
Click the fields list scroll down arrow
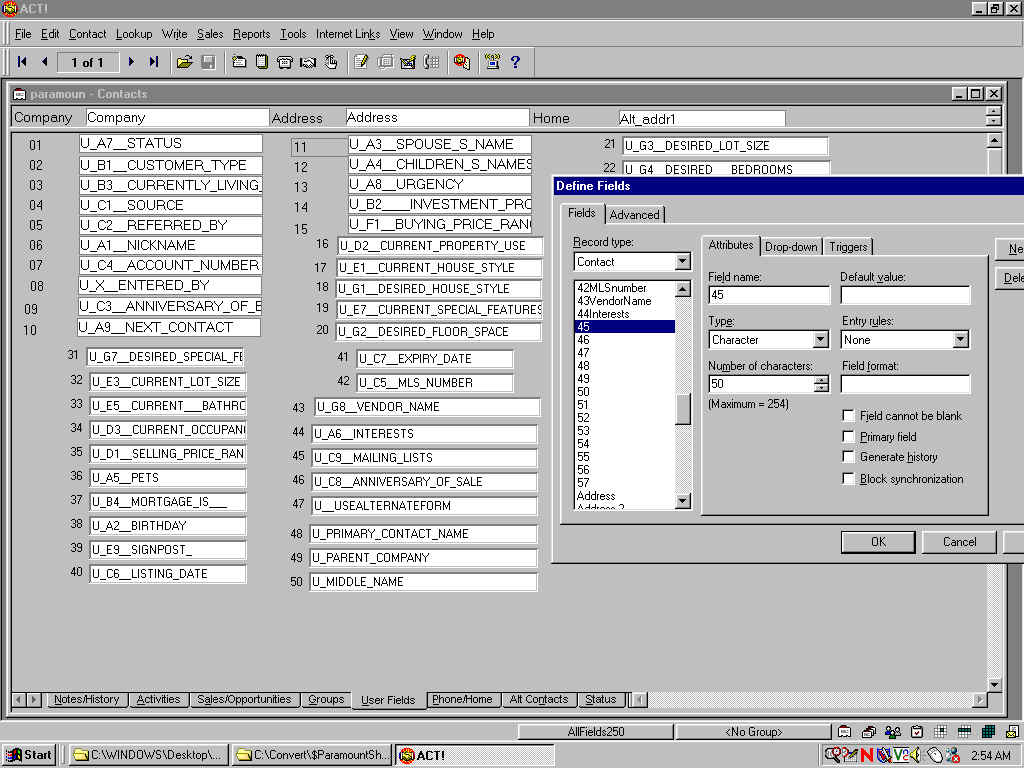pos(682,501)
